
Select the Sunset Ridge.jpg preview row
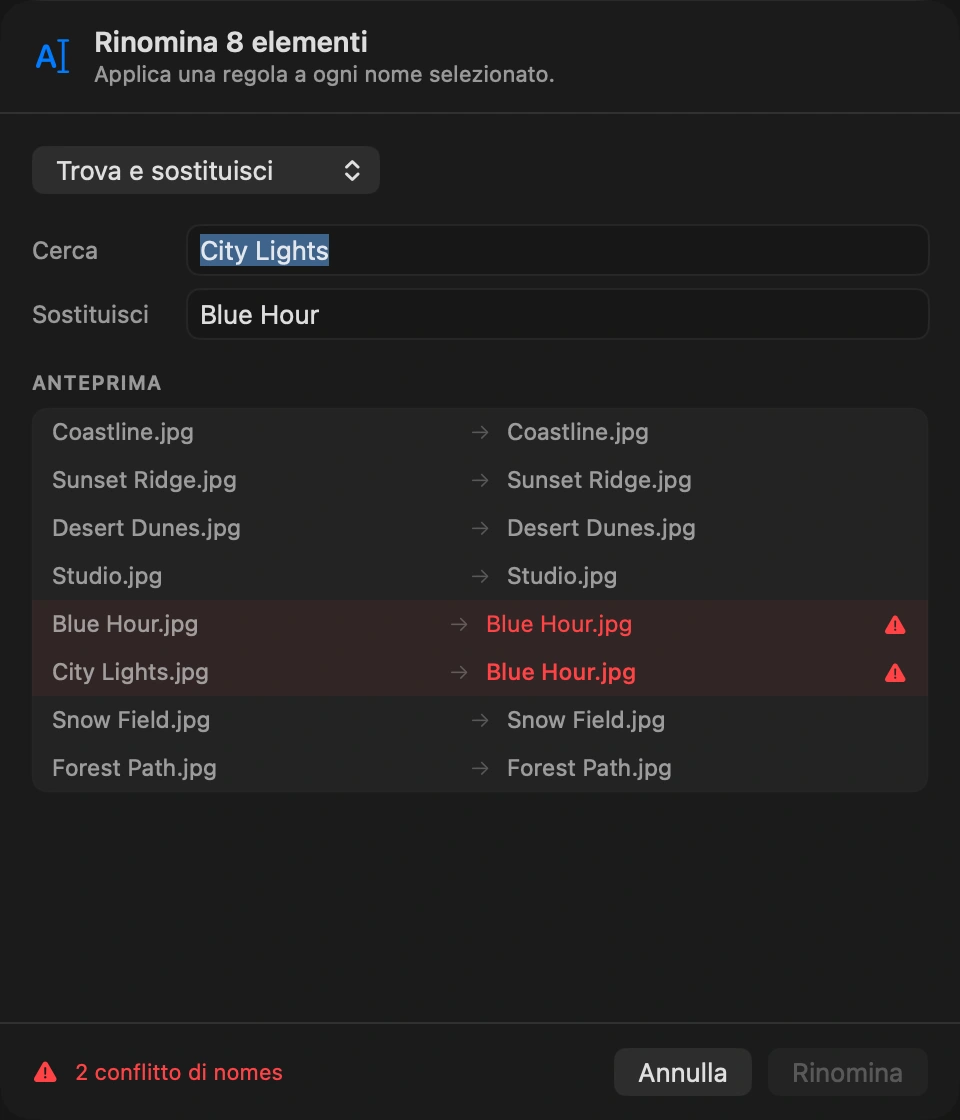click(x=480, y=480)
